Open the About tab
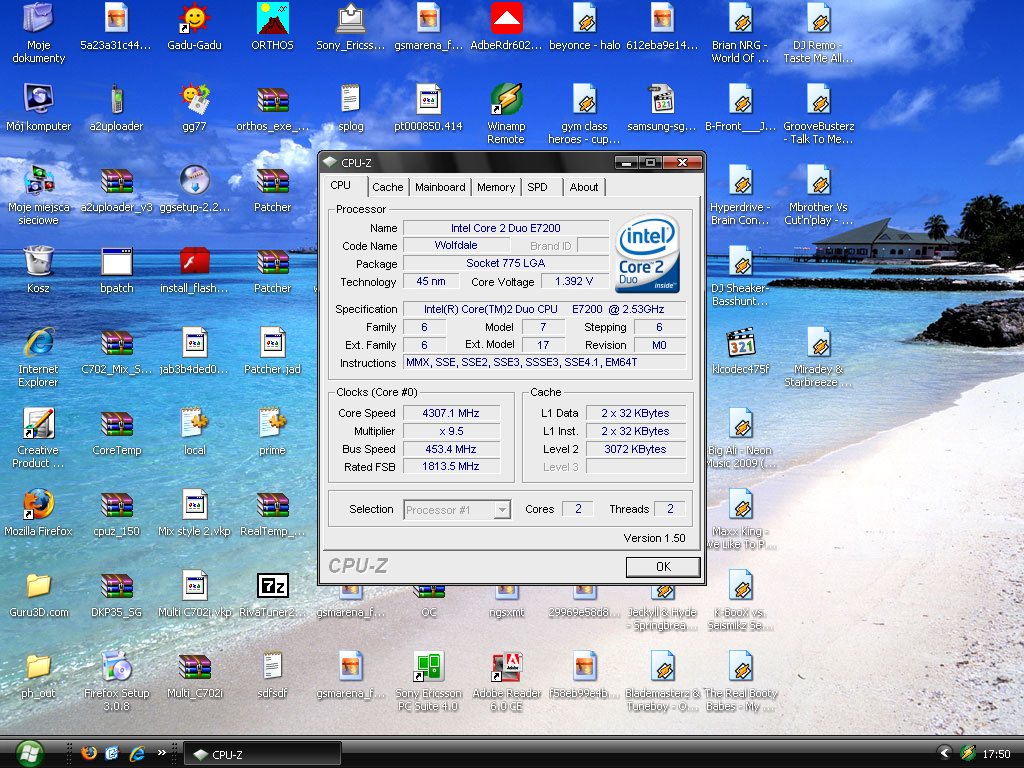Screen dimensions: 1024x768 [584, 187]
